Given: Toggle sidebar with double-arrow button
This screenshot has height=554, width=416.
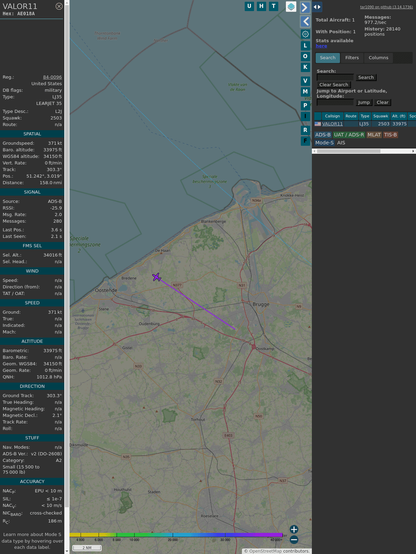Looking at the screenshot, I should (317, 7).
